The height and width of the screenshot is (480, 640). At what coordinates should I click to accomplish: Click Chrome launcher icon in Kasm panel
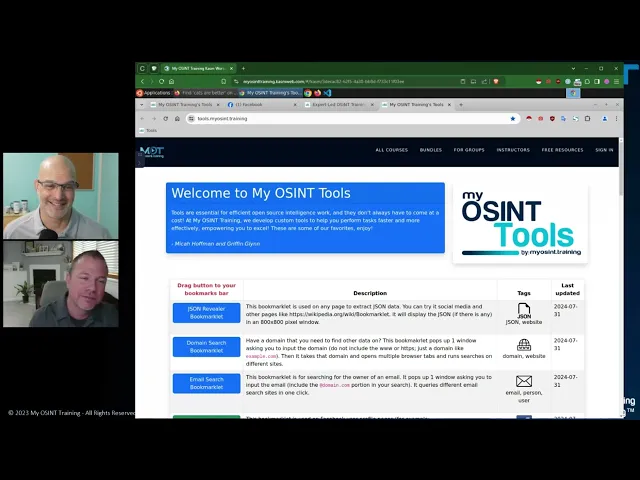[x=308, y=93]
